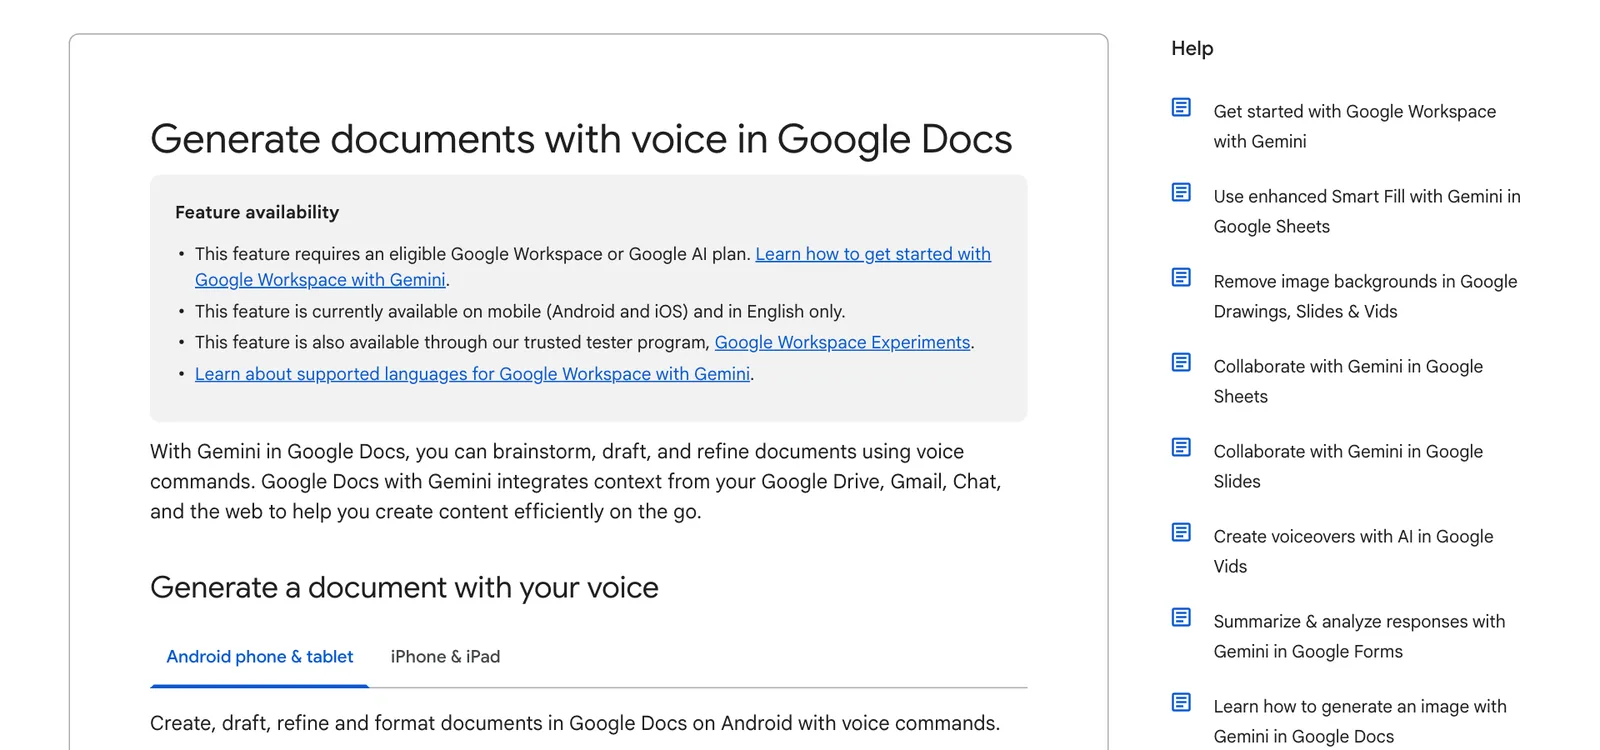The image size is (1600, 750).
Task: Click the 'Feature availability' heading
Action: pyautogui.click(x=257, y=212)
